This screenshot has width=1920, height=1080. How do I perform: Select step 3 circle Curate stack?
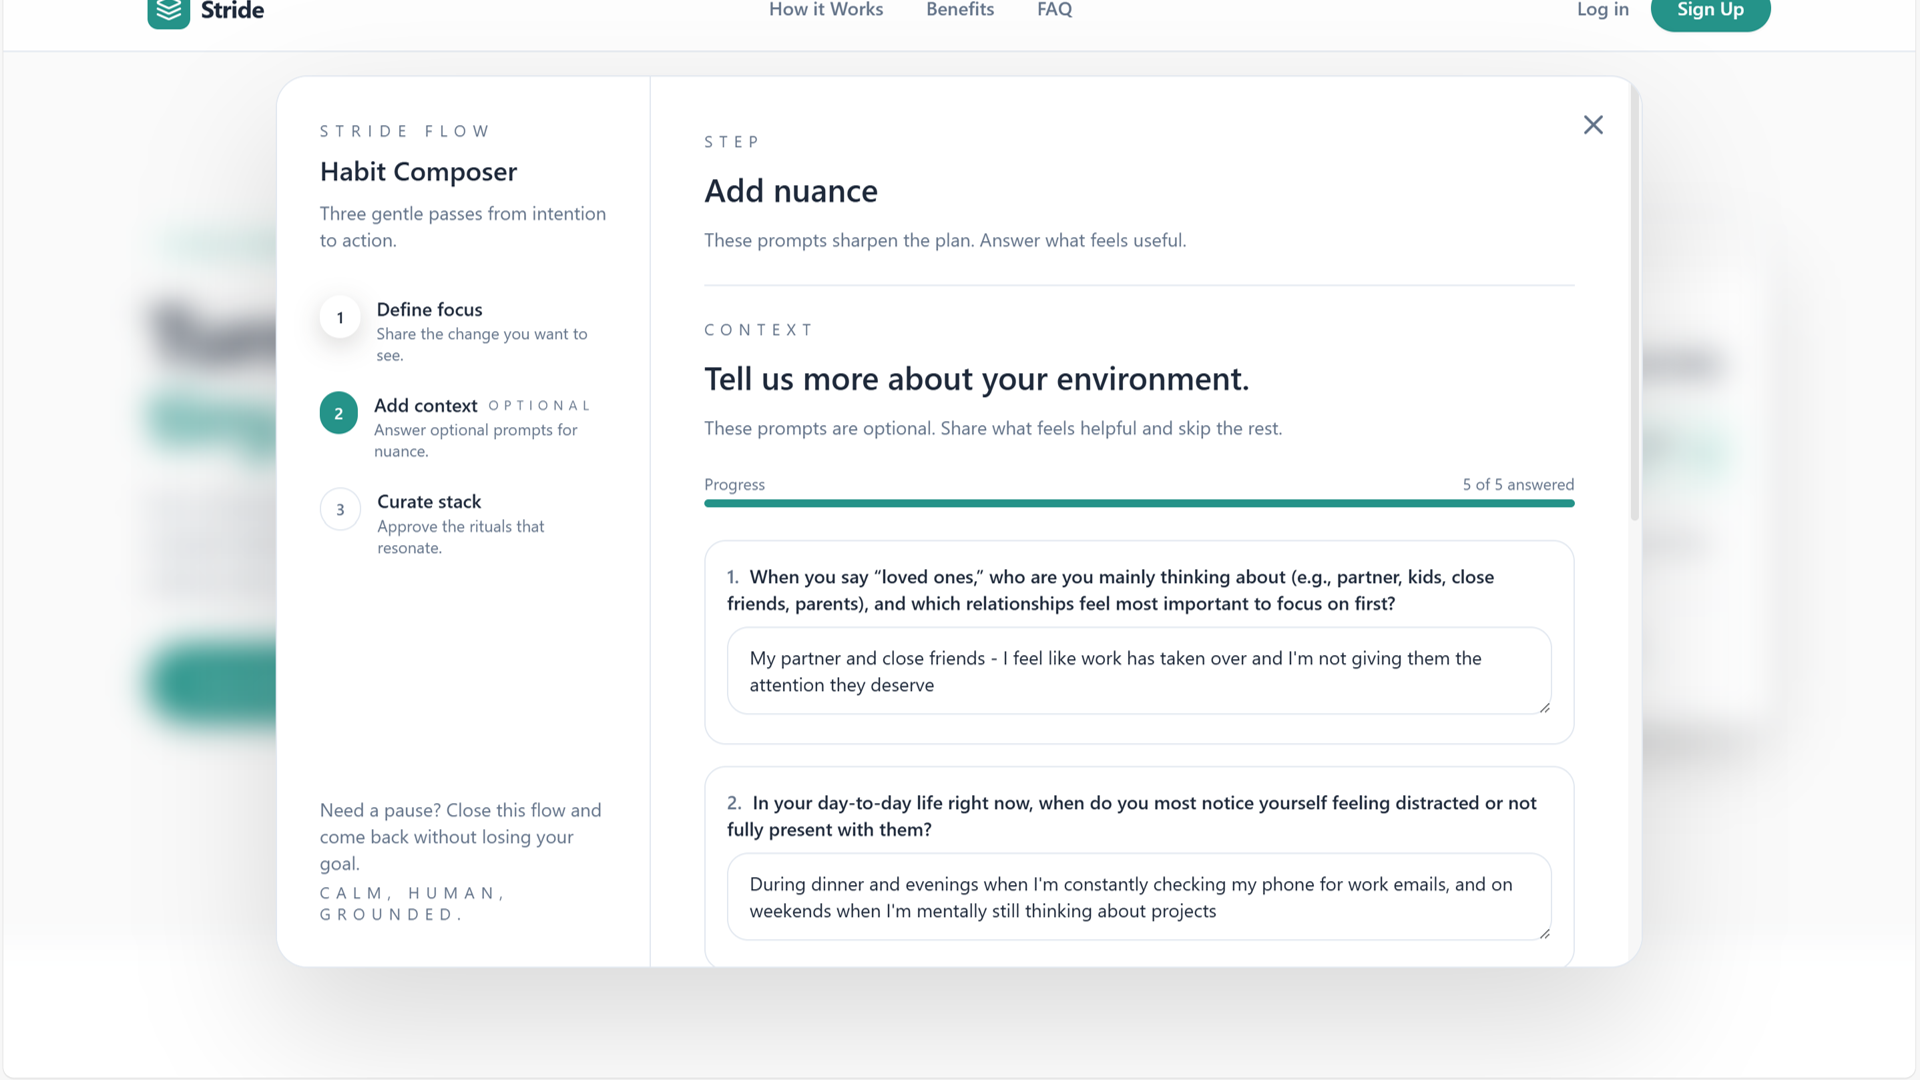(x=340, y=510)
